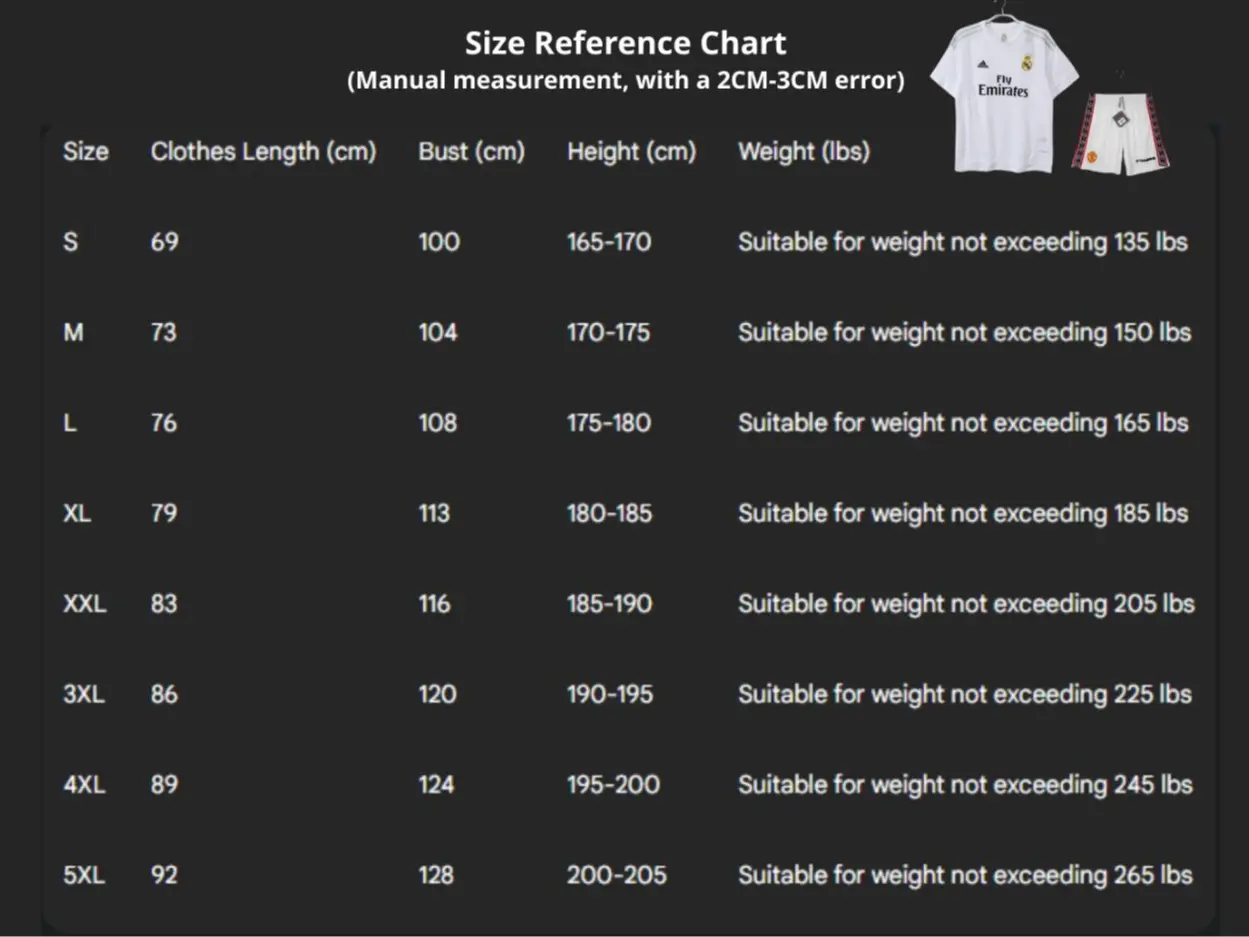Select the 3XL size row label
1249x937 pixels.
pyautogui.click(x=83, y=694)
